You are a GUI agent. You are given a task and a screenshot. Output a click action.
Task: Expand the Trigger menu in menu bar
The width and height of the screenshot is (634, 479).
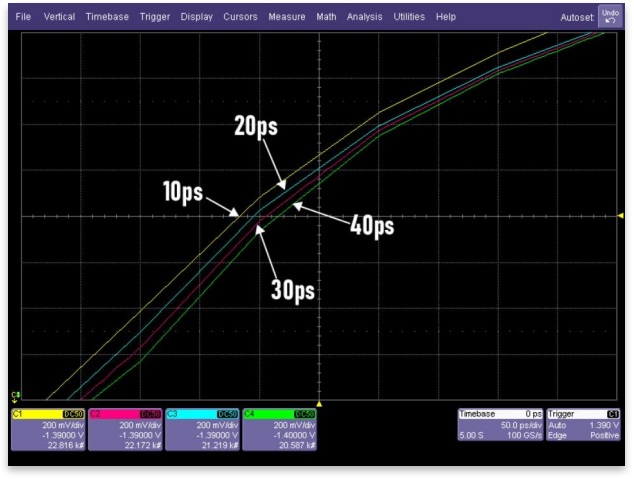(x=155, y=17)
